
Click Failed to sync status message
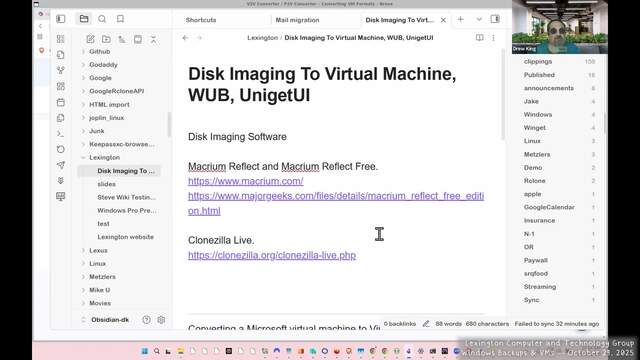coord(557,324)
